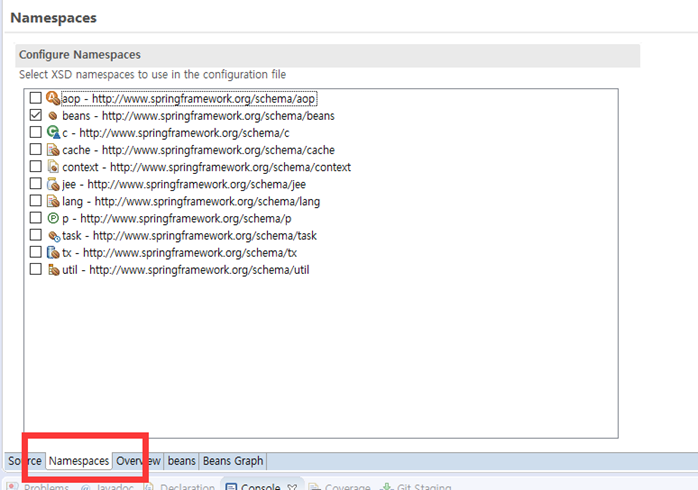Enable the p namespace checkbox

click(x=36, y=218)
